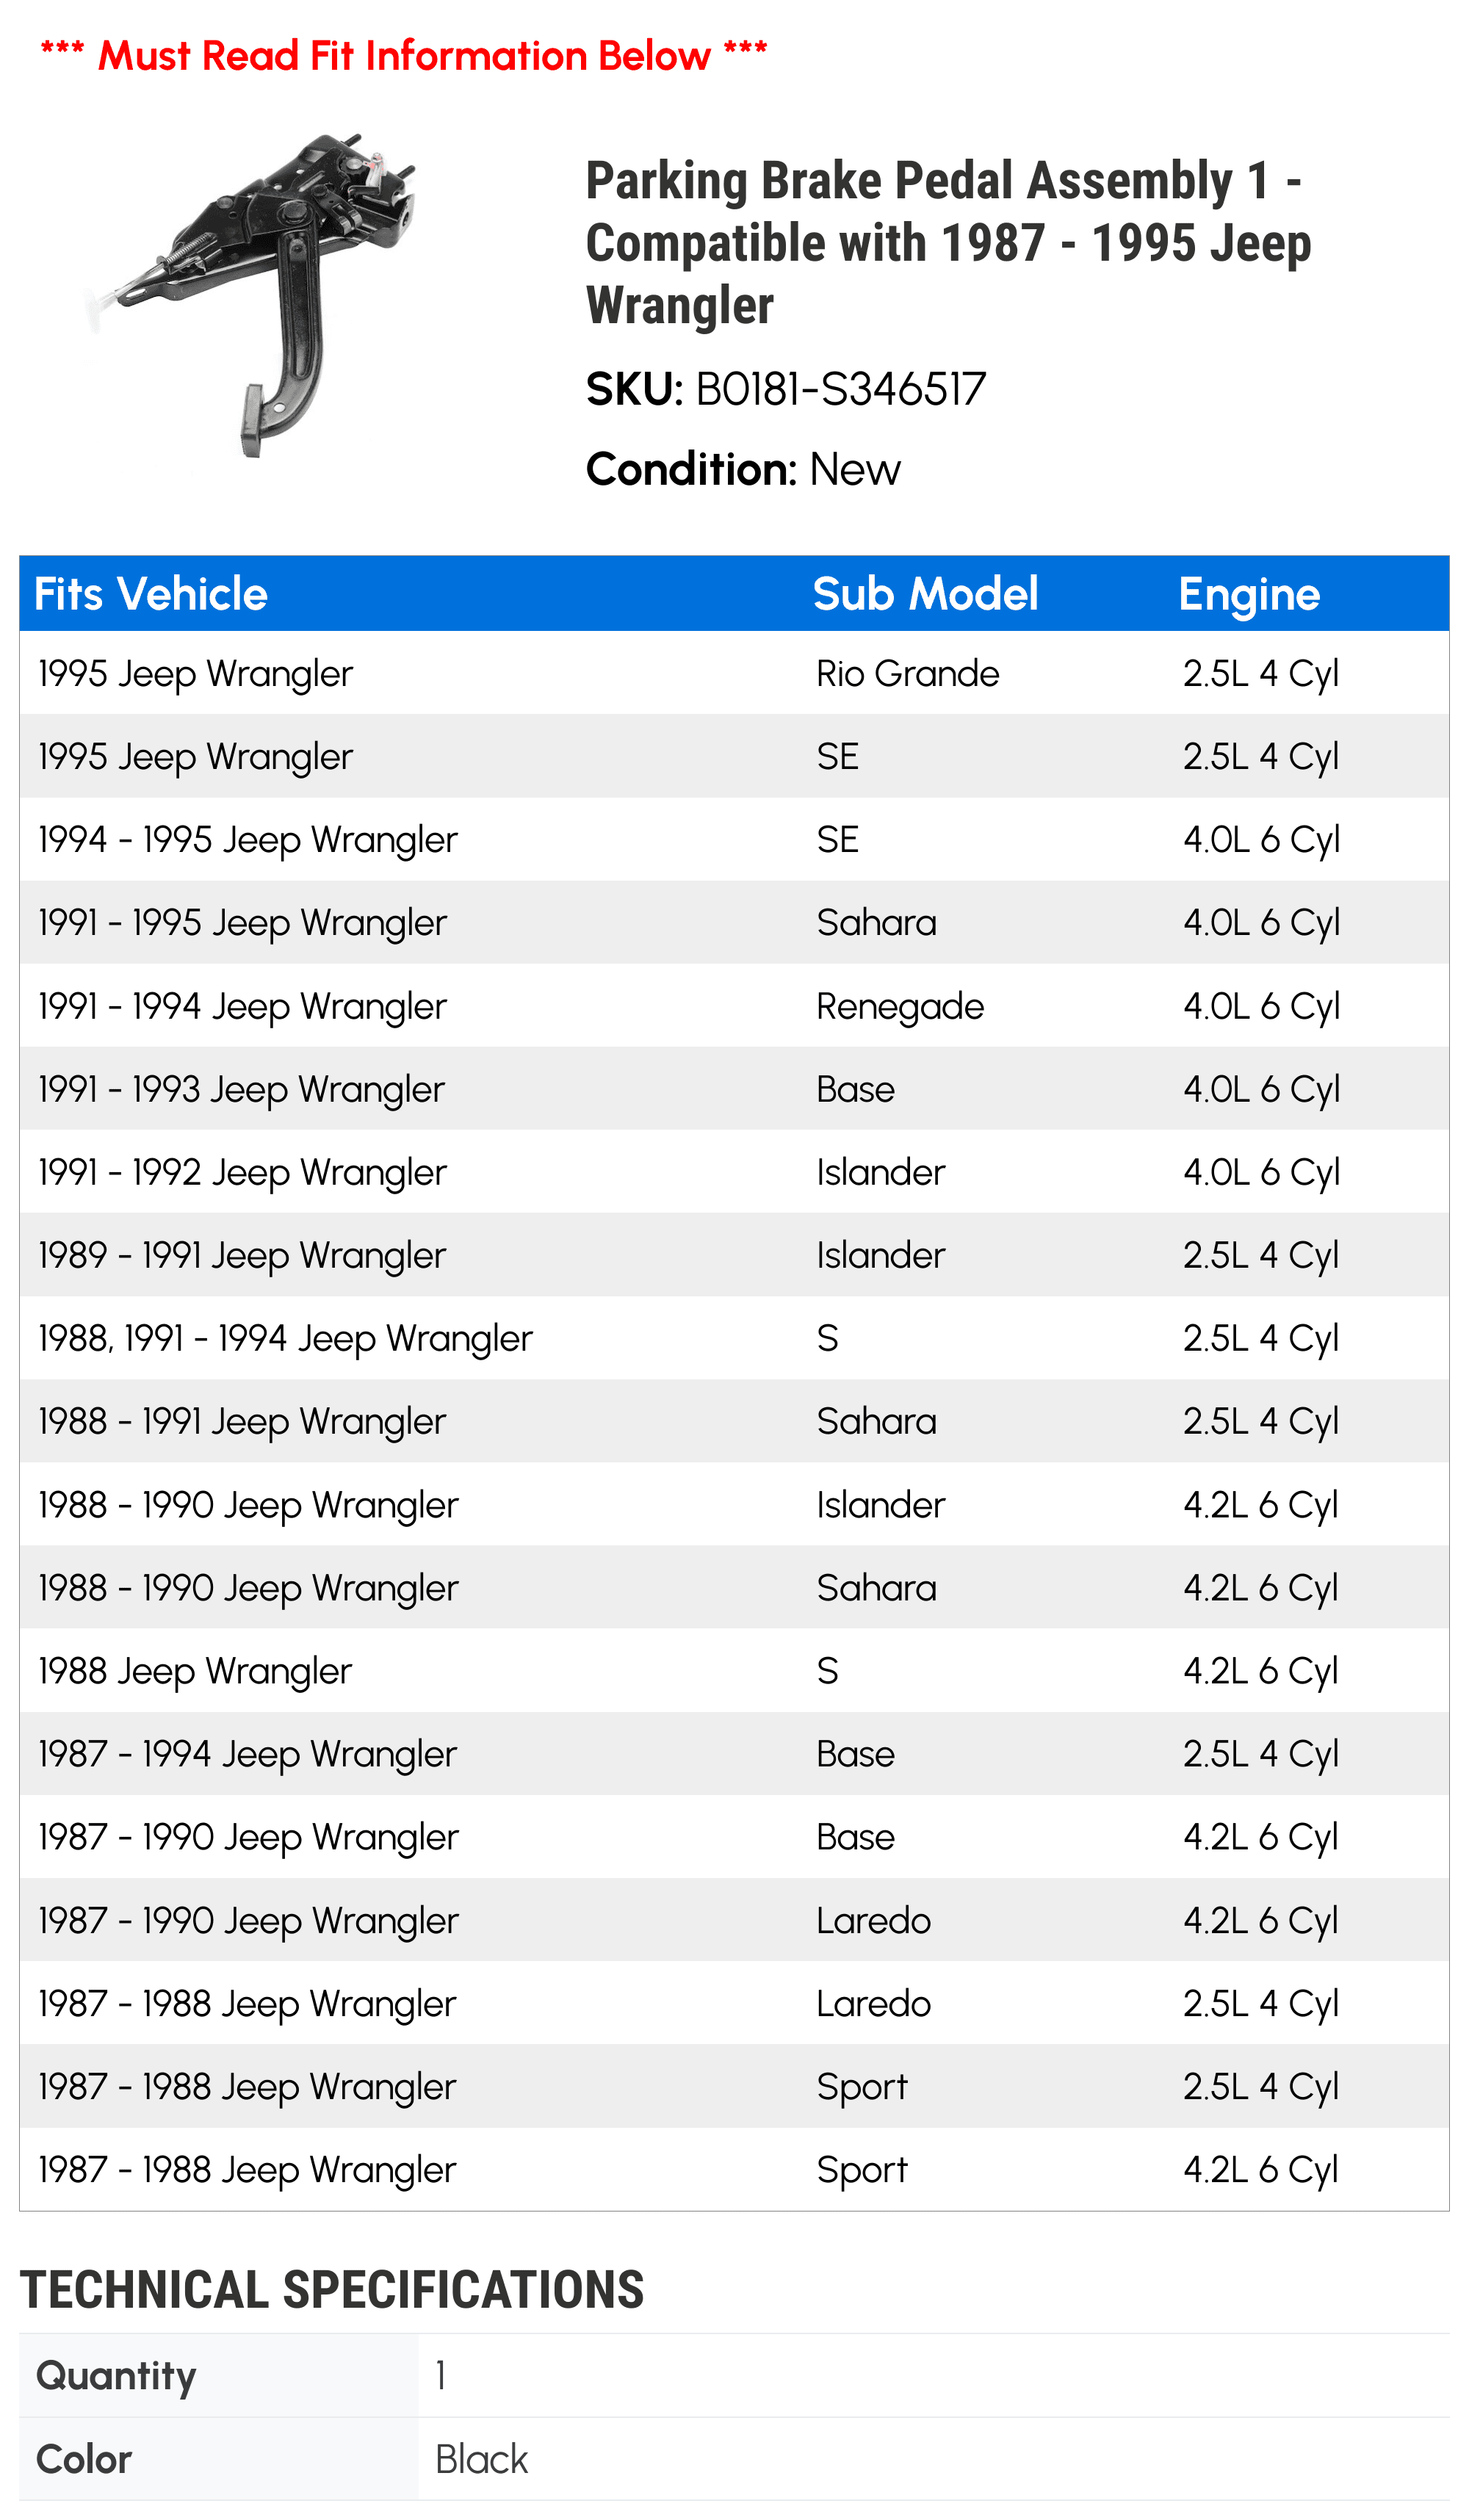
Task: Click the last Sport 4.2L 6 Cyl row
Action: pyautogui.click(x=734, y=2169)
